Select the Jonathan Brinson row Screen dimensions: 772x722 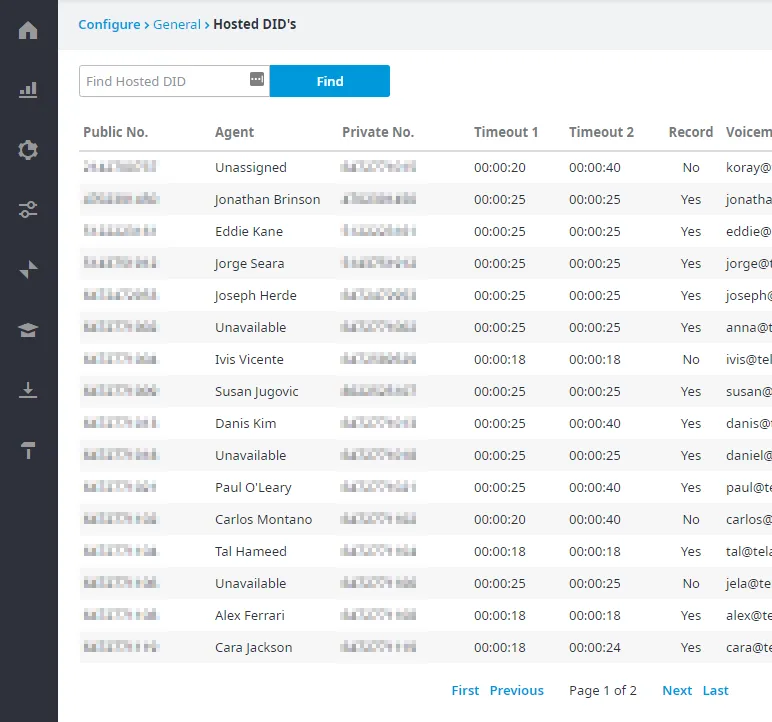(425, 199)
